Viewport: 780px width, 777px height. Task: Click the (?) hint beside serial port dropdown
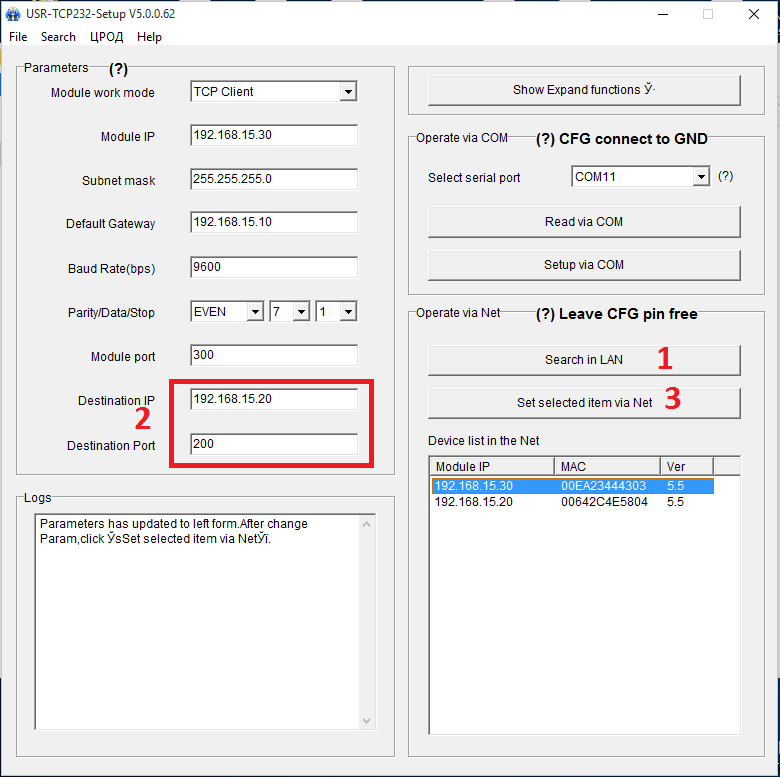click(x=725, y=176)
